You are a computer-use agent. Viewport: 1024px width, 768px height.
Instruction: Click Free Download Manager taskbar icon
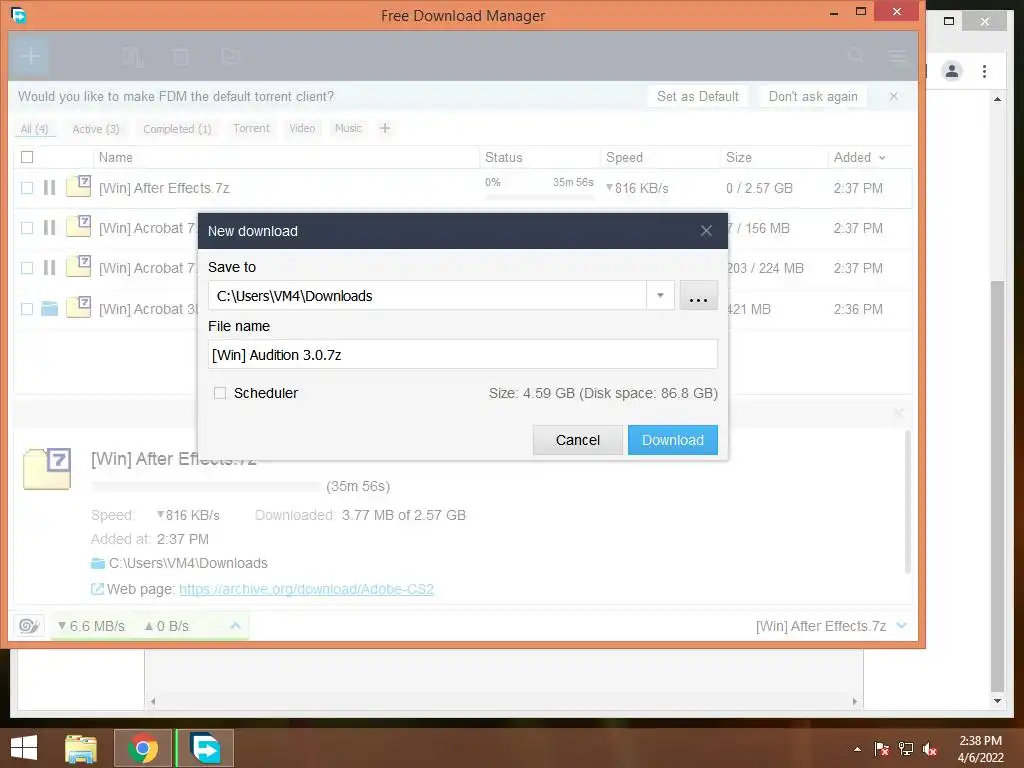pyautogui.click(x=205, y=748)
